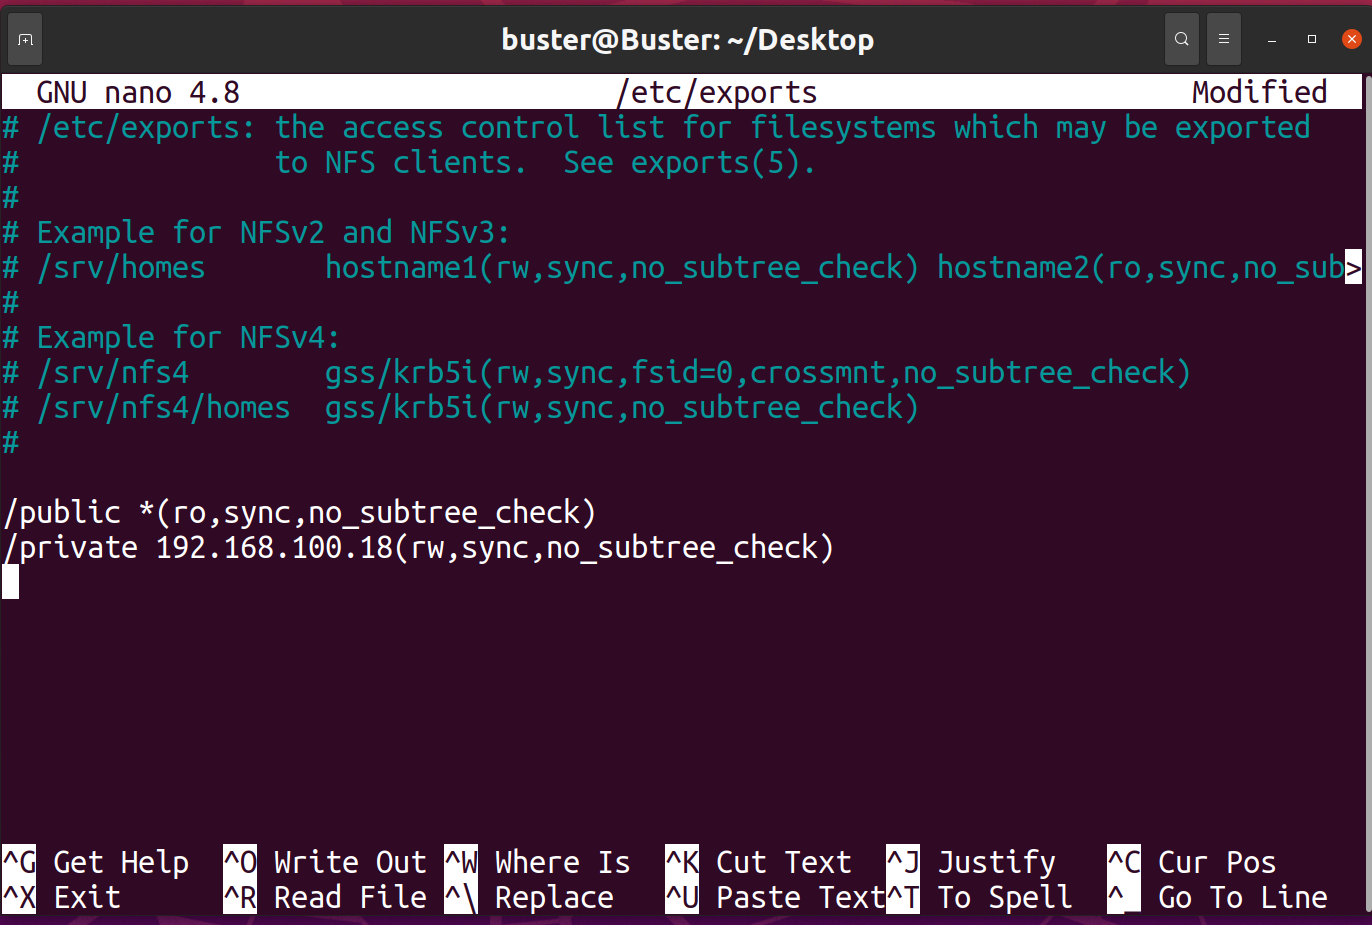Click the ^R Read File shortcut
1372x925 pixels.
[x=325, y=898]
